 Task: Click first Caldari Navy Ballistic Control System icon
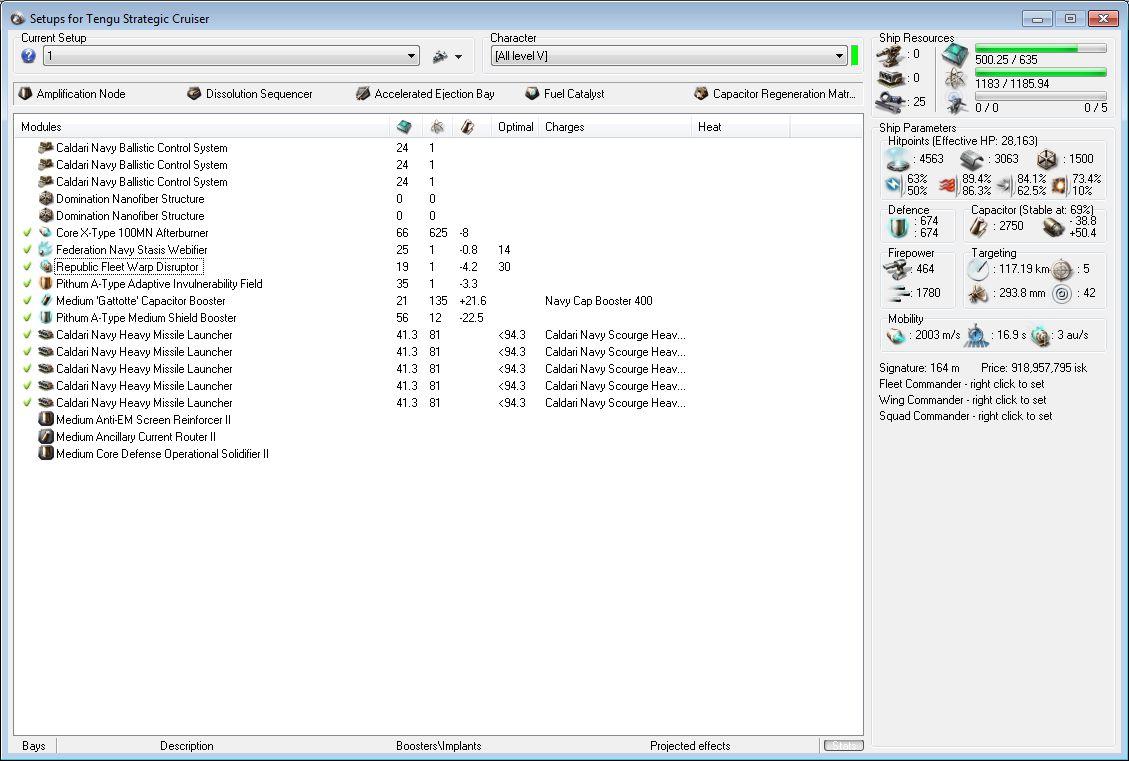(46, 148)
